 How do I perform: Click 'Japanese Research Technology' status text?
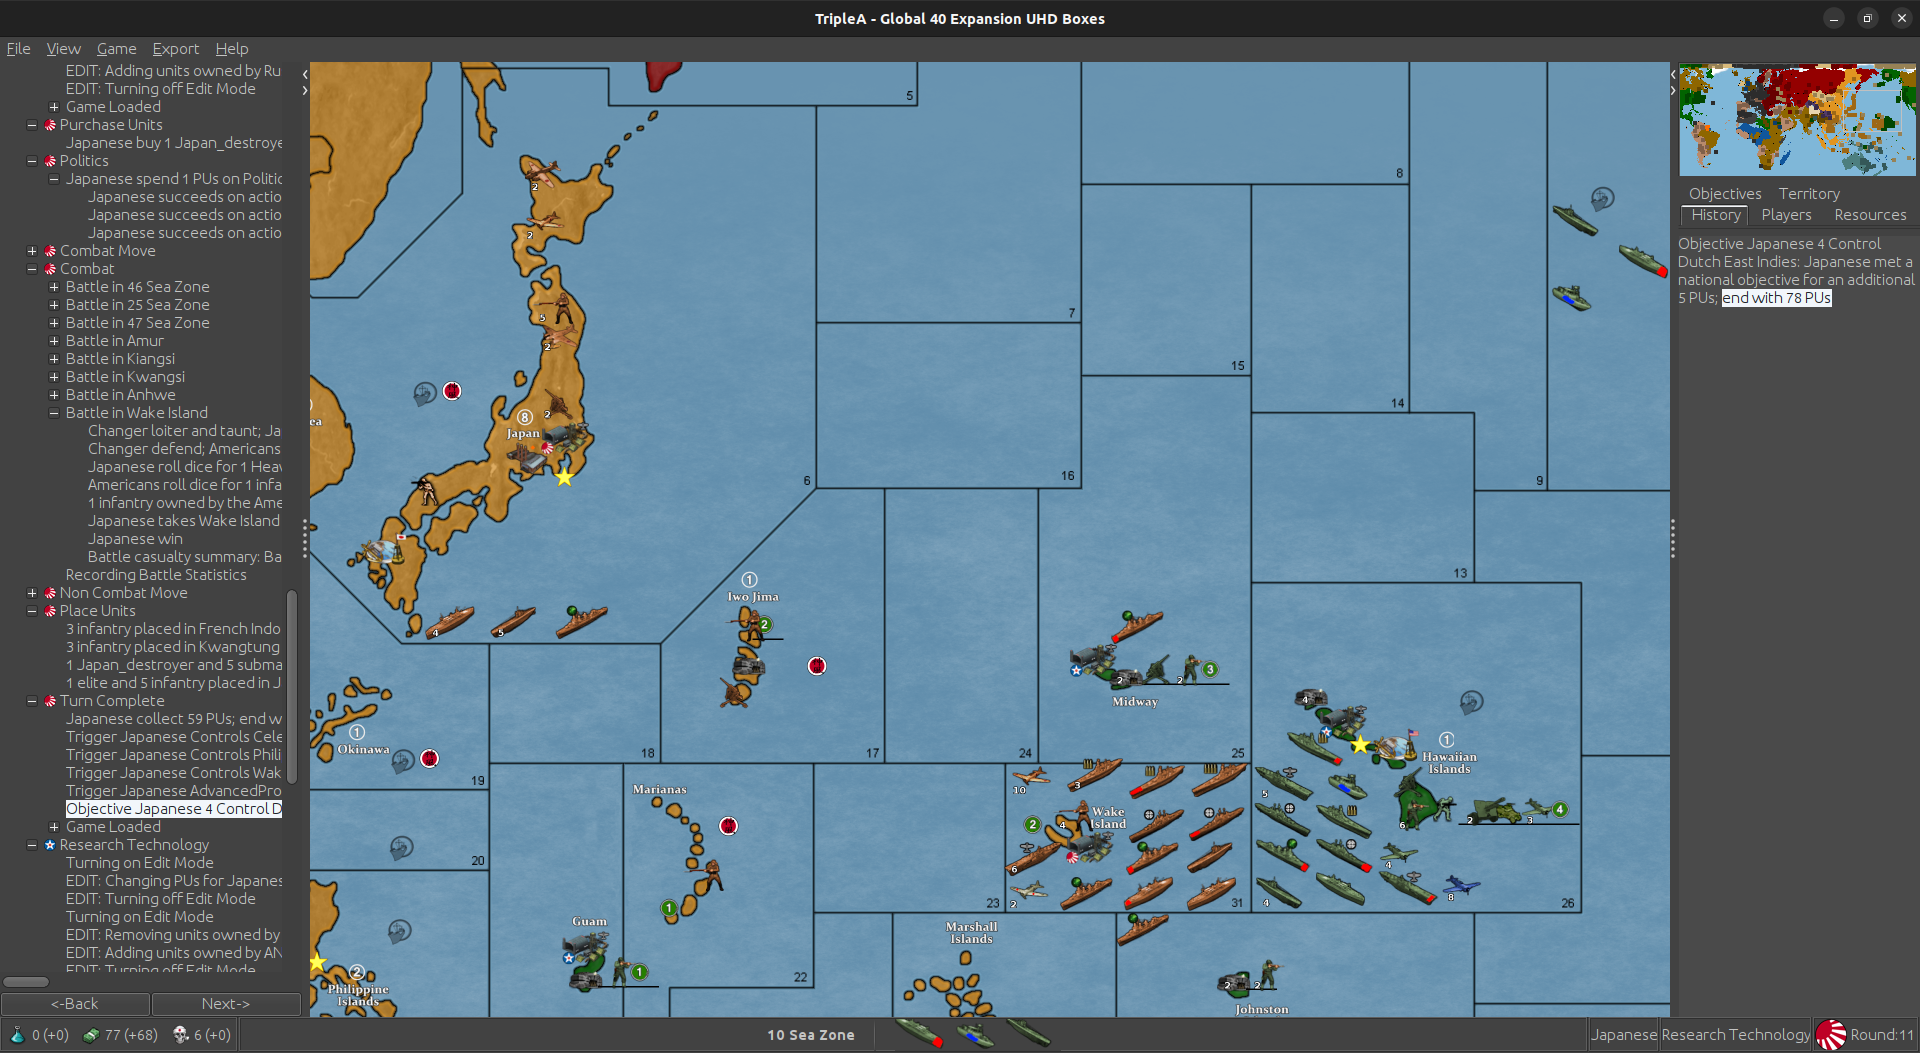pyautogui.click(x=1700, y=1035)
